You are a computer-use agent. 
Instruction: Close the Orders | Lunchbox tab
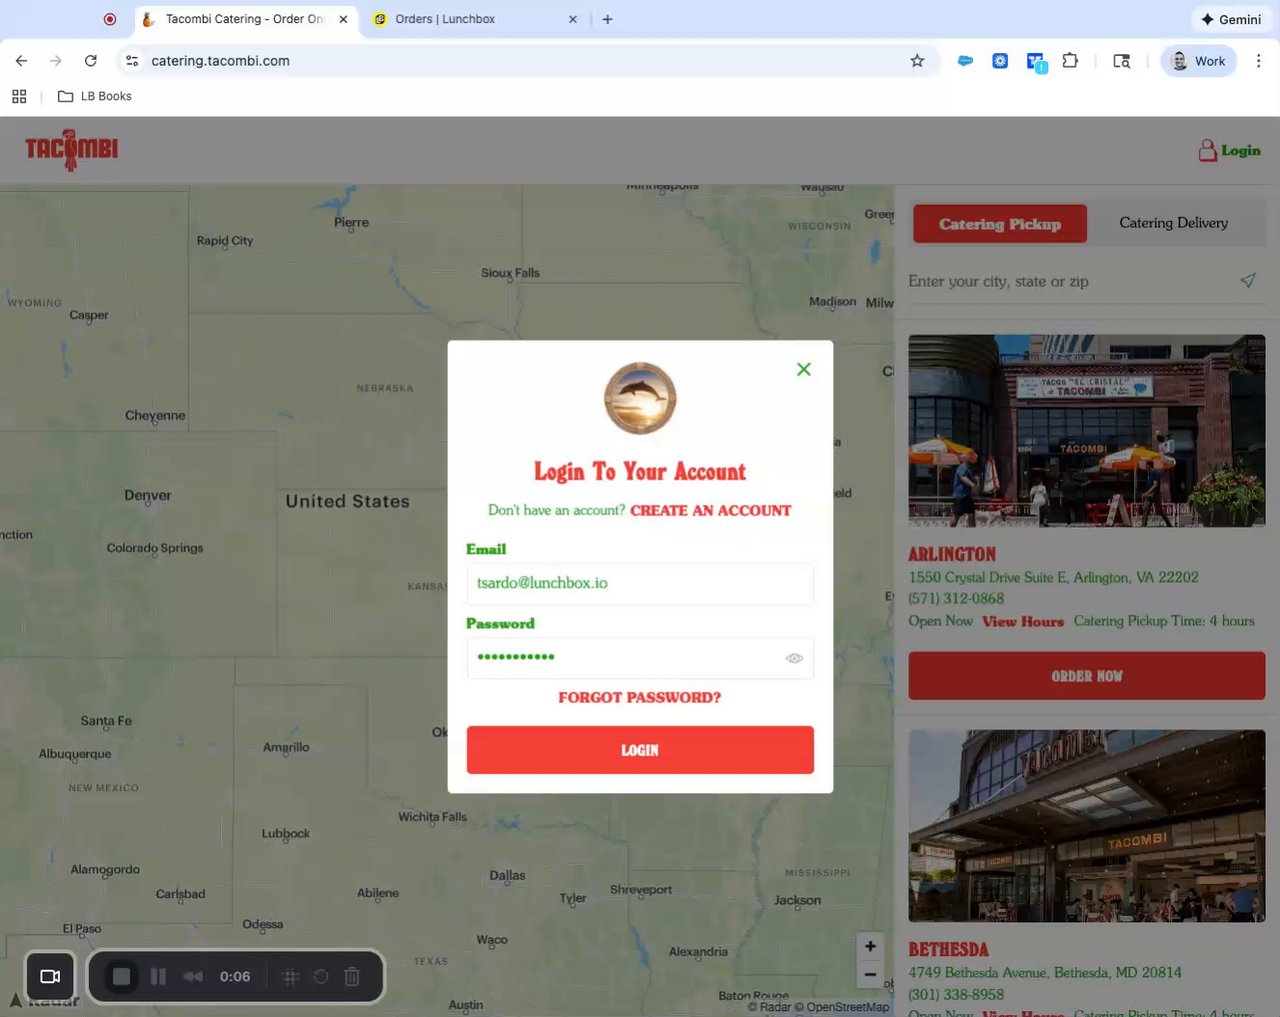pyautogui.click(x=573, y=19)
